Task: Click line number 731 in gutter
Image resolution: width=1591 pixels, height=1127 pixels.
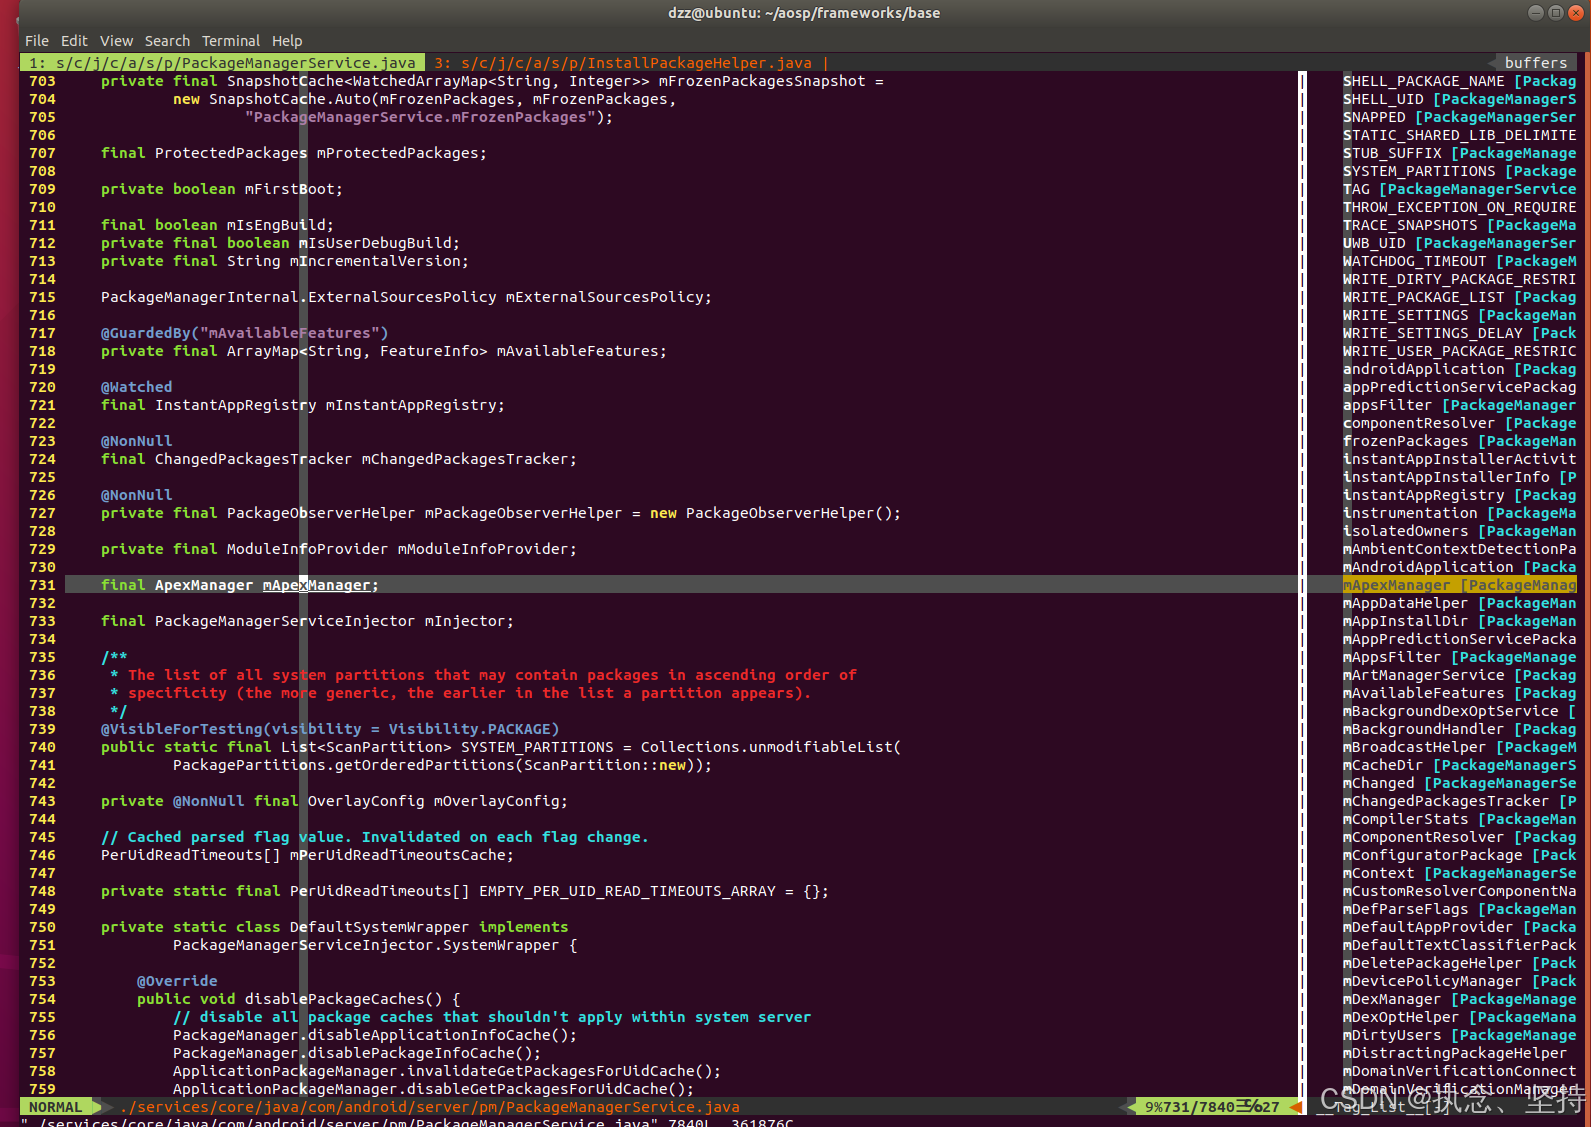Action: click(x=42, y=585)
